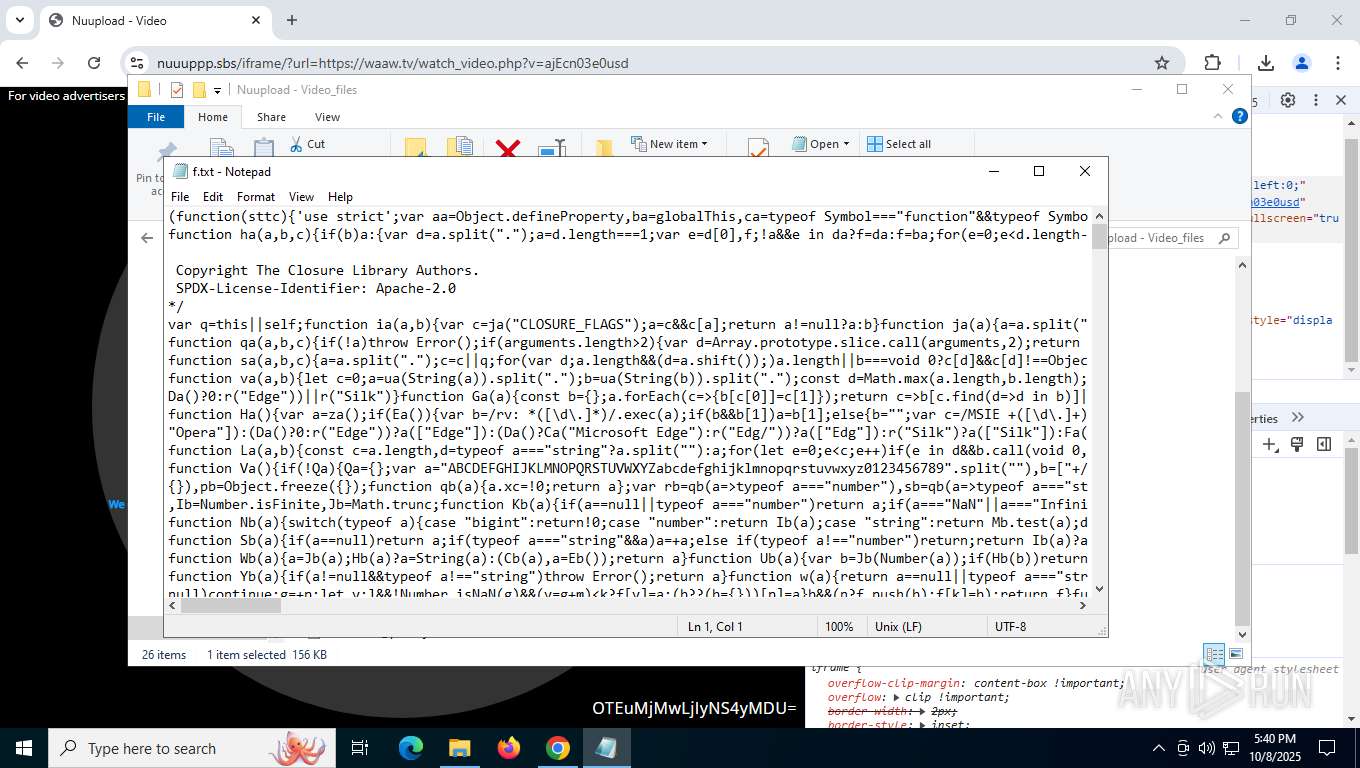Bookmark this page with star icon
The width and height of the screenshot is (1360, 768).
(1162, 63)
